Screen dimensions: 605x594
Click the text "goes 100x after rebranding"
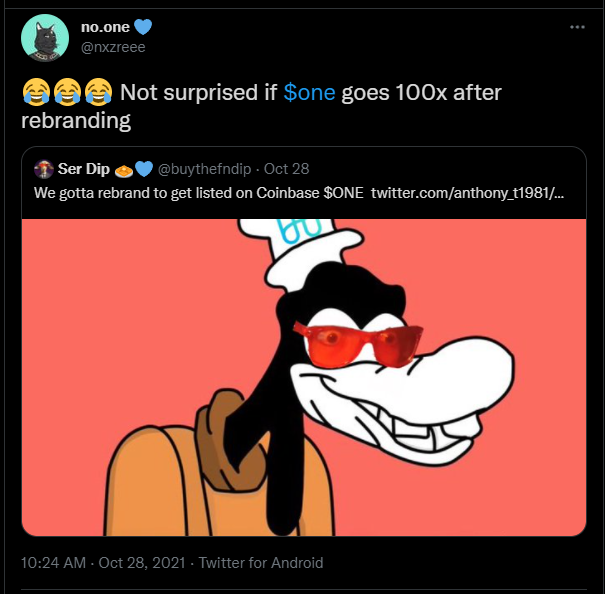420,94
